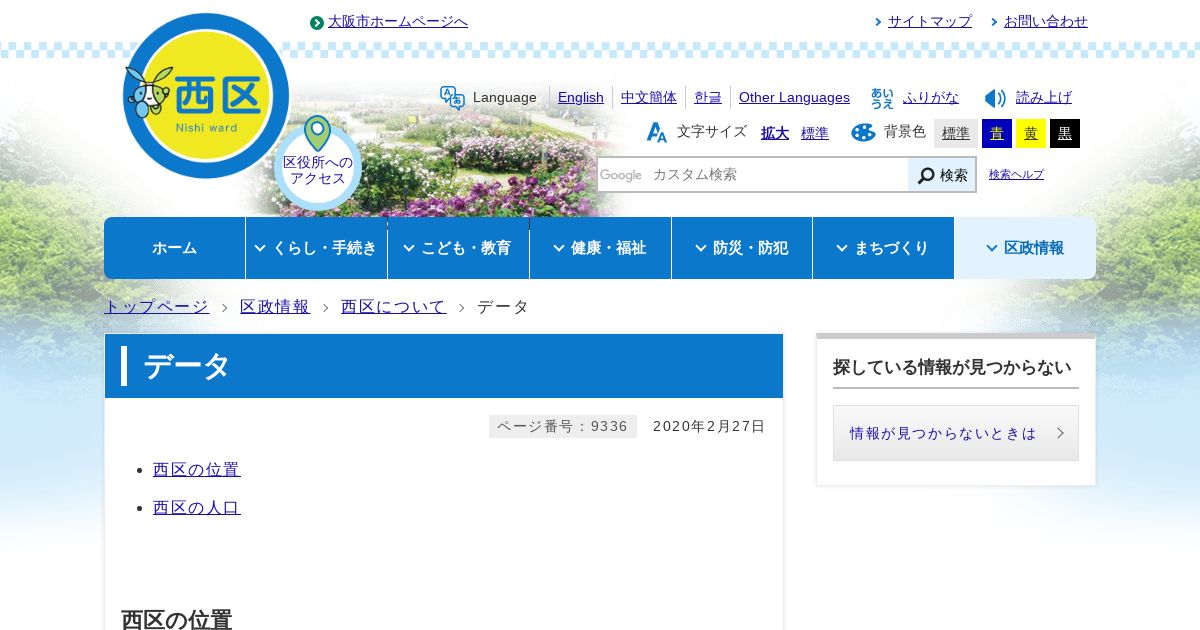
Task: Switch language to 한글
Action: pyautogui.click(x=708, y=97)
